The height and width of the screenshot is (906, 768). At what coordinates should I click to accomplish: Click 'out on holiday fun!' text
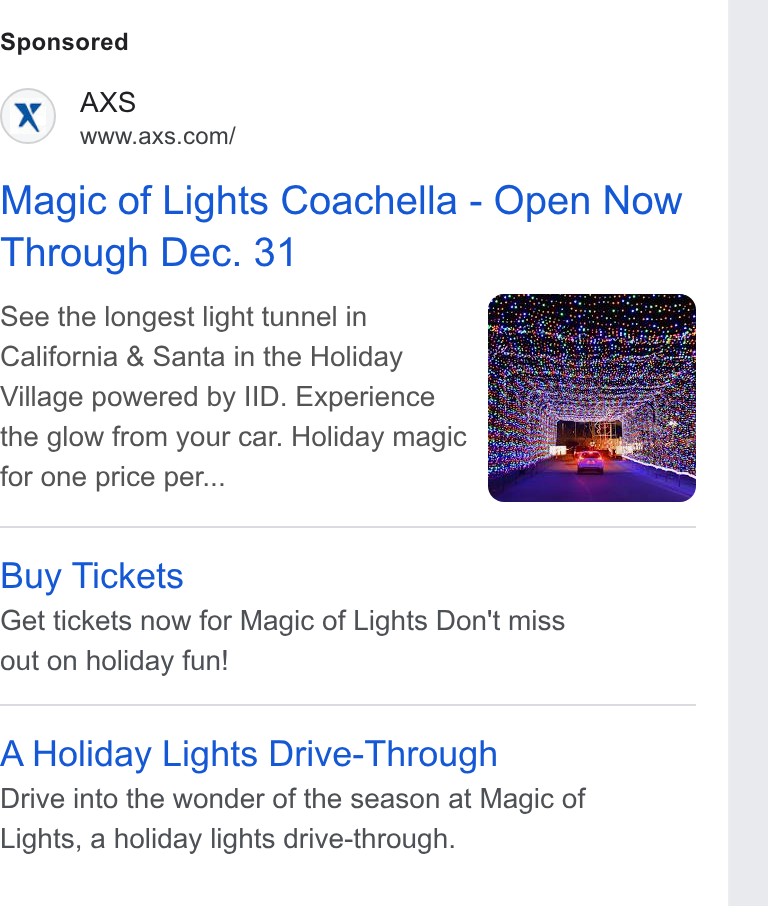coord(114,660)
